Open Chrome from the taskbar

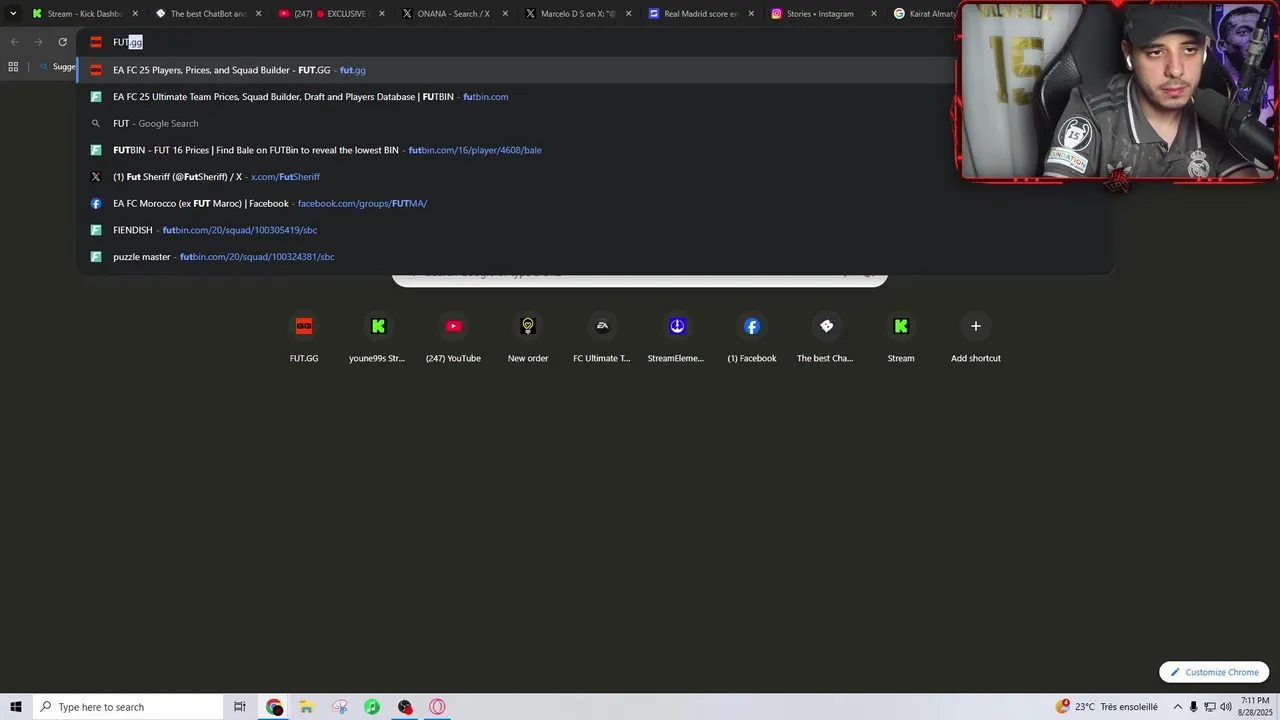pyautogui.click(x=274, y=707)
